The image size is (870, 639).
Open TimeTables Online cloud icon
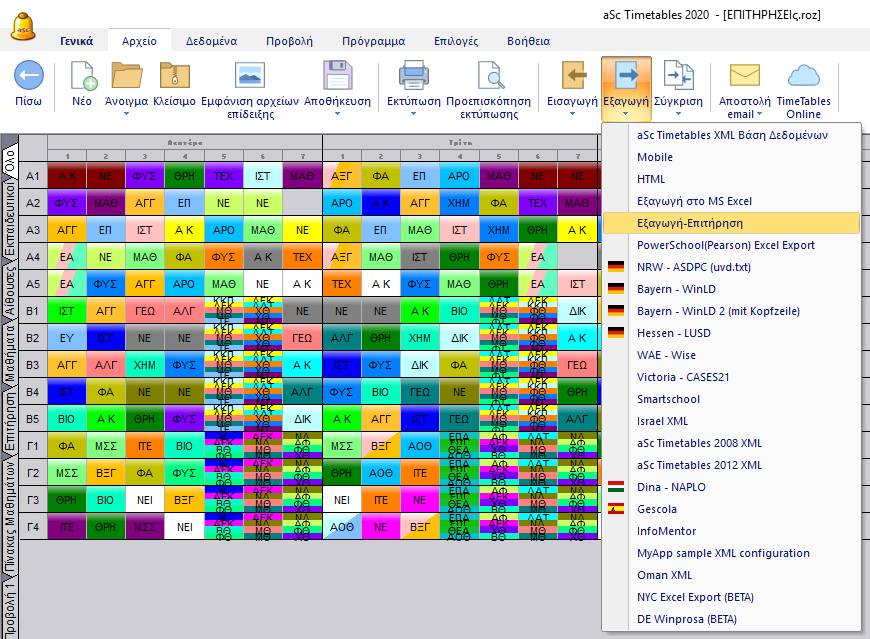click(x=803, y=76)
